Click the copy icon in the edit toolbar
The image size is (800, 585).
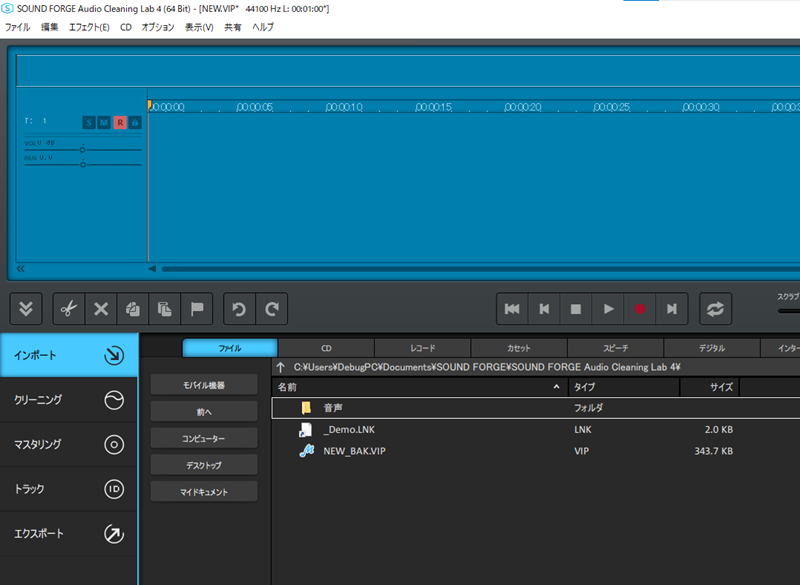click(x=133, y=309)
